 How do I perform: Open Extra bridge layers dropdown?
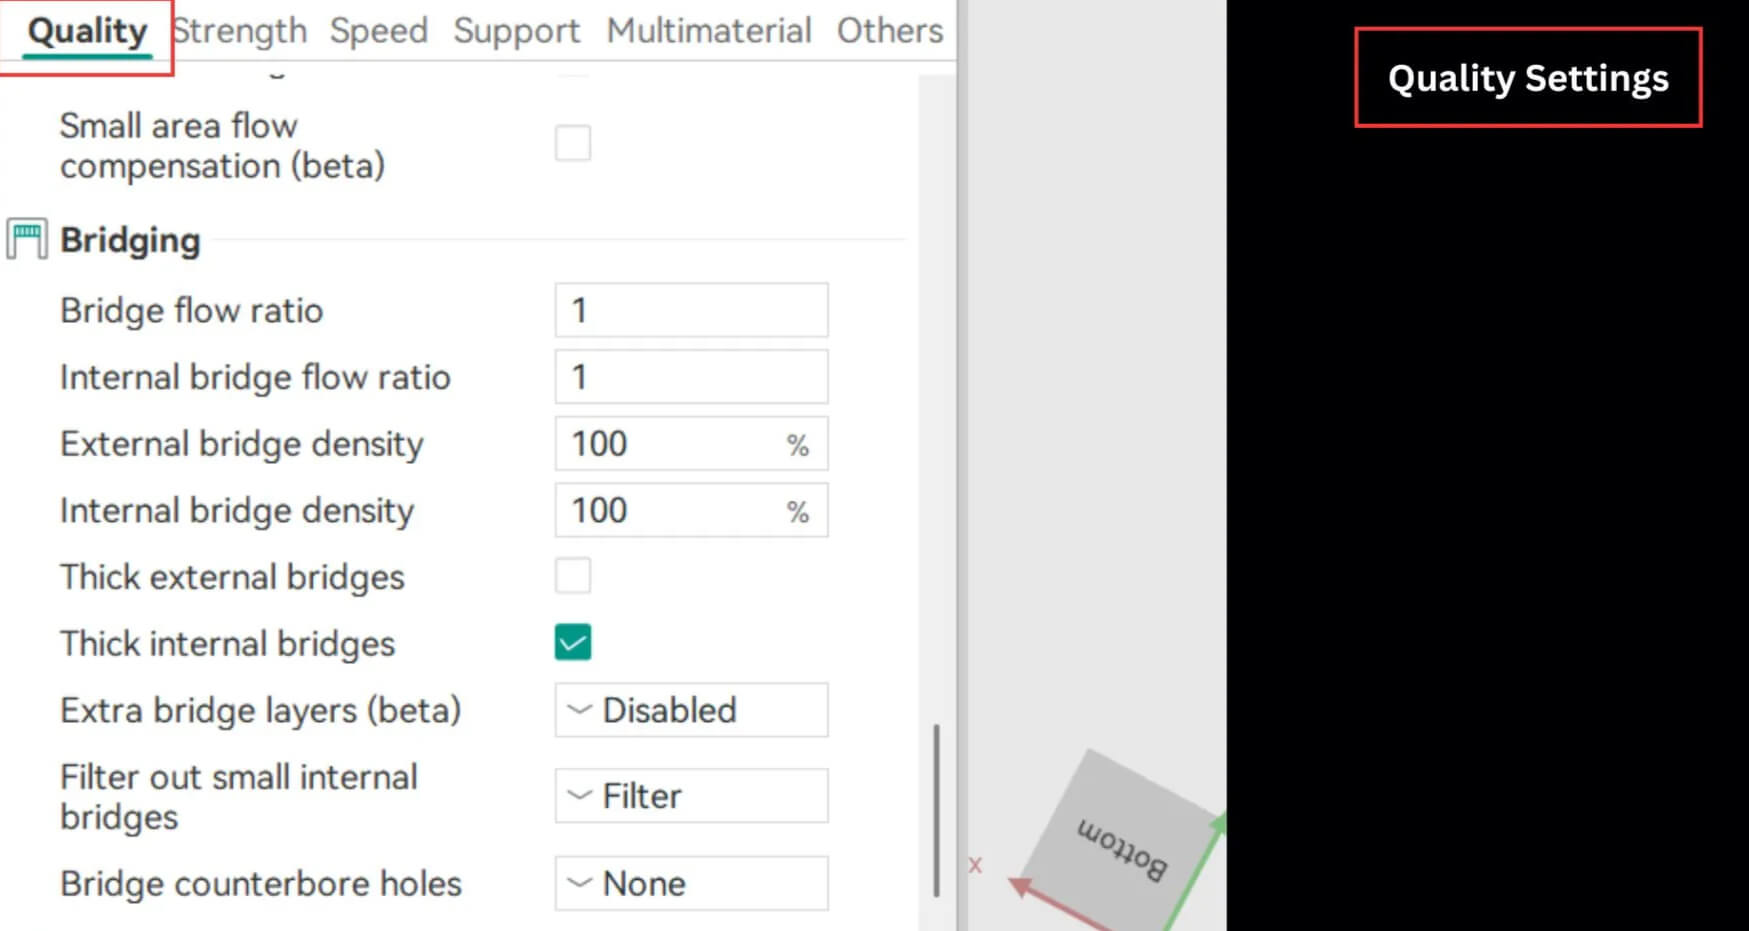691,710
